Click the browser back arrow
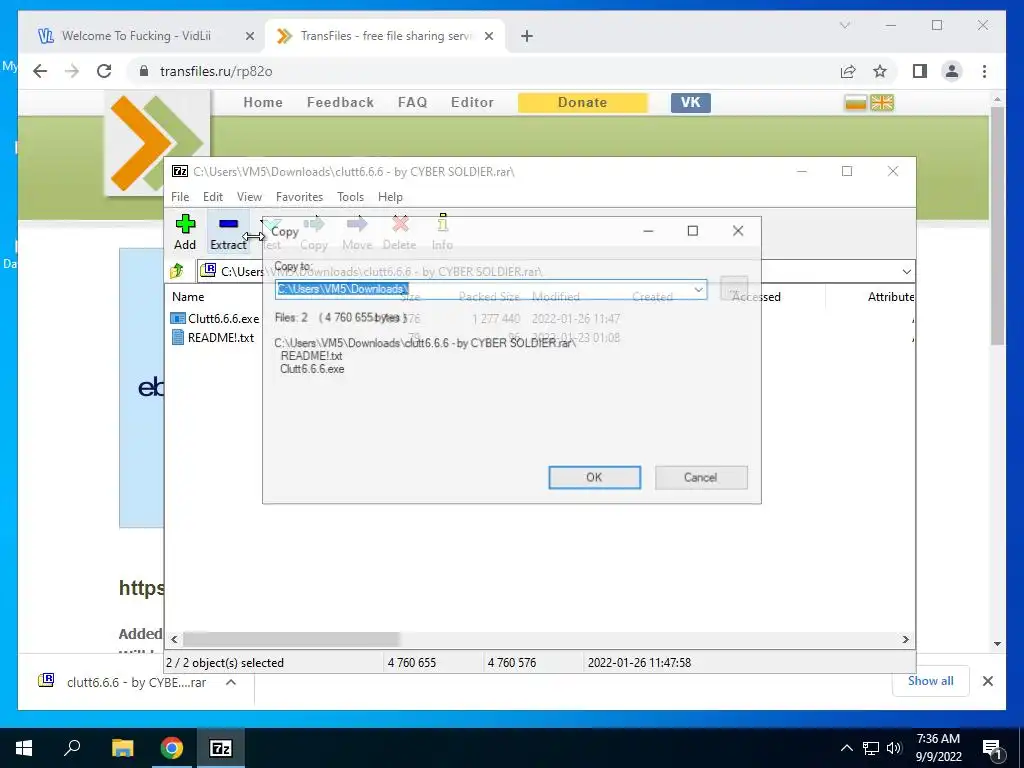The image size is (1024, 768). [x=40, y=71]
